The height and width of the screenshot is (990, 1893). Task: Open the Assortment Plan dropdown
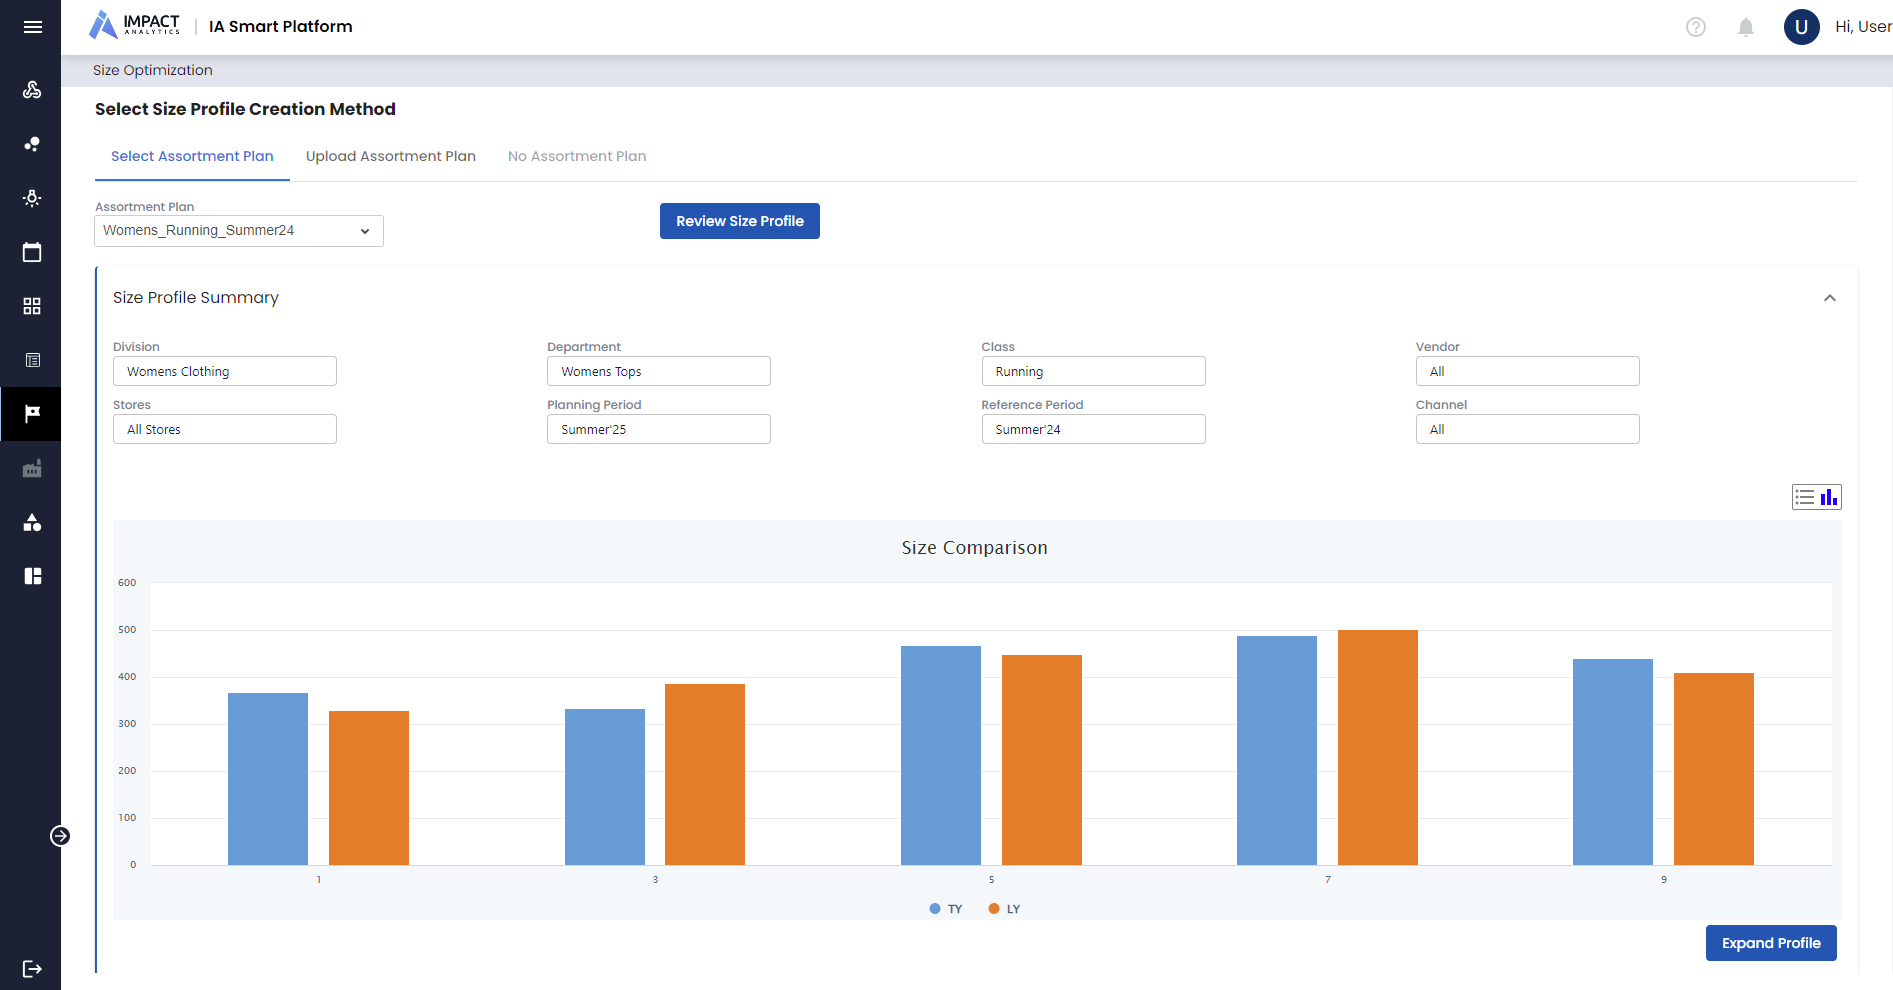(x=239, y=231)
